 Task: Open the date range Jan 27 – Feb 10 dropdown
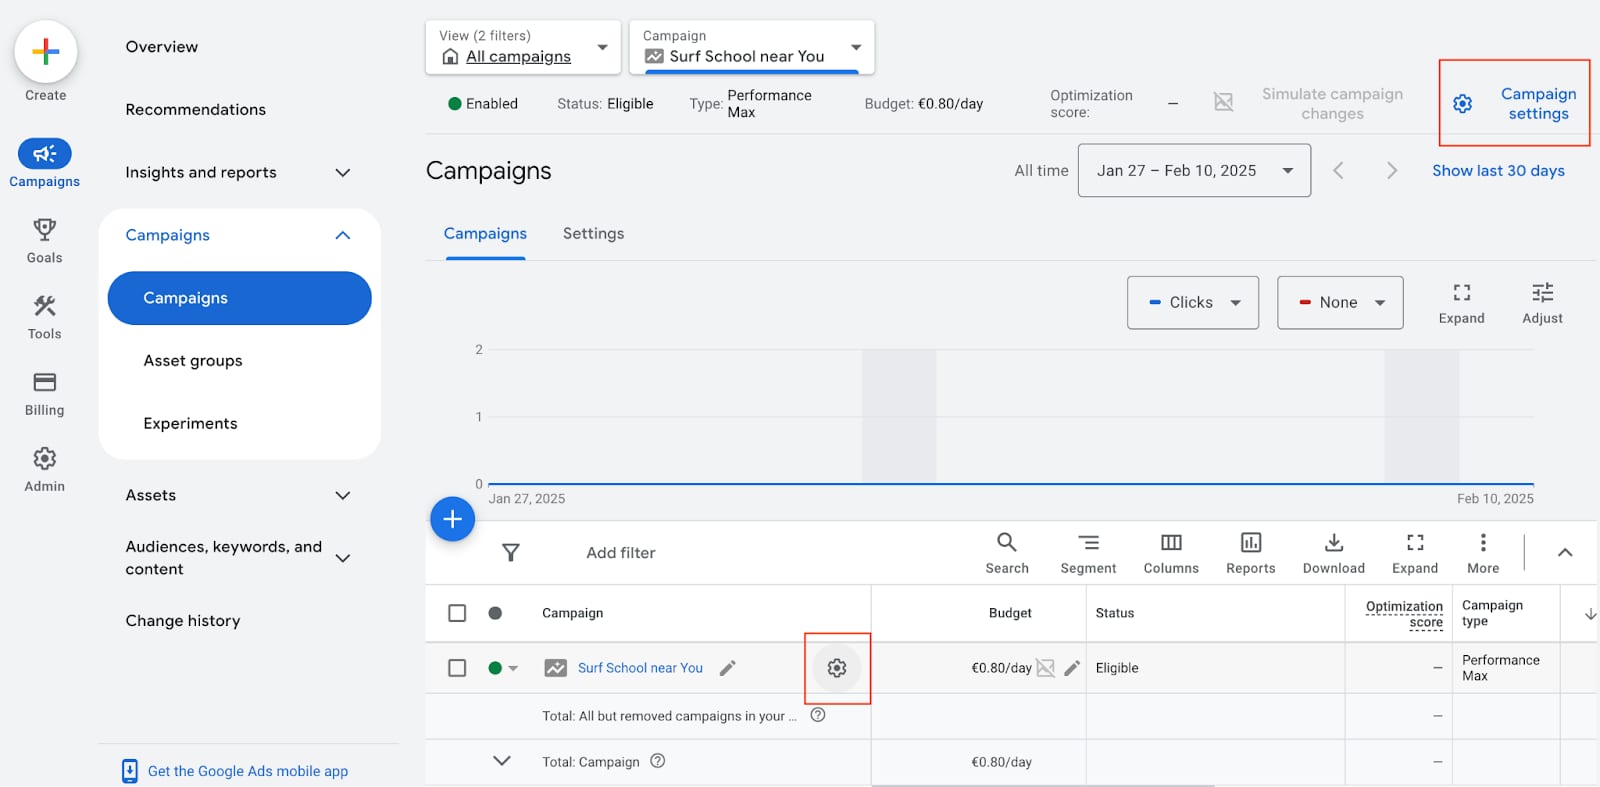(x=1194, y=170)
